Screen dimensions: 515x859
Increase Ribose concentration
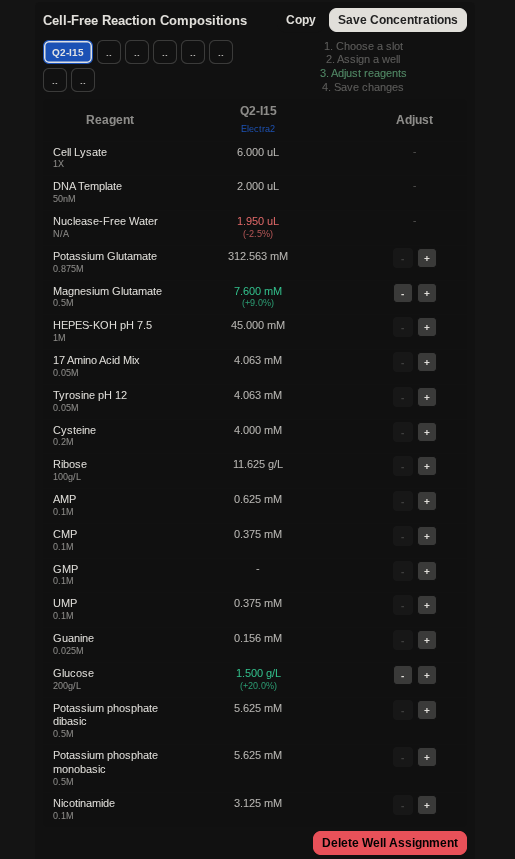[x=427, y=466]
